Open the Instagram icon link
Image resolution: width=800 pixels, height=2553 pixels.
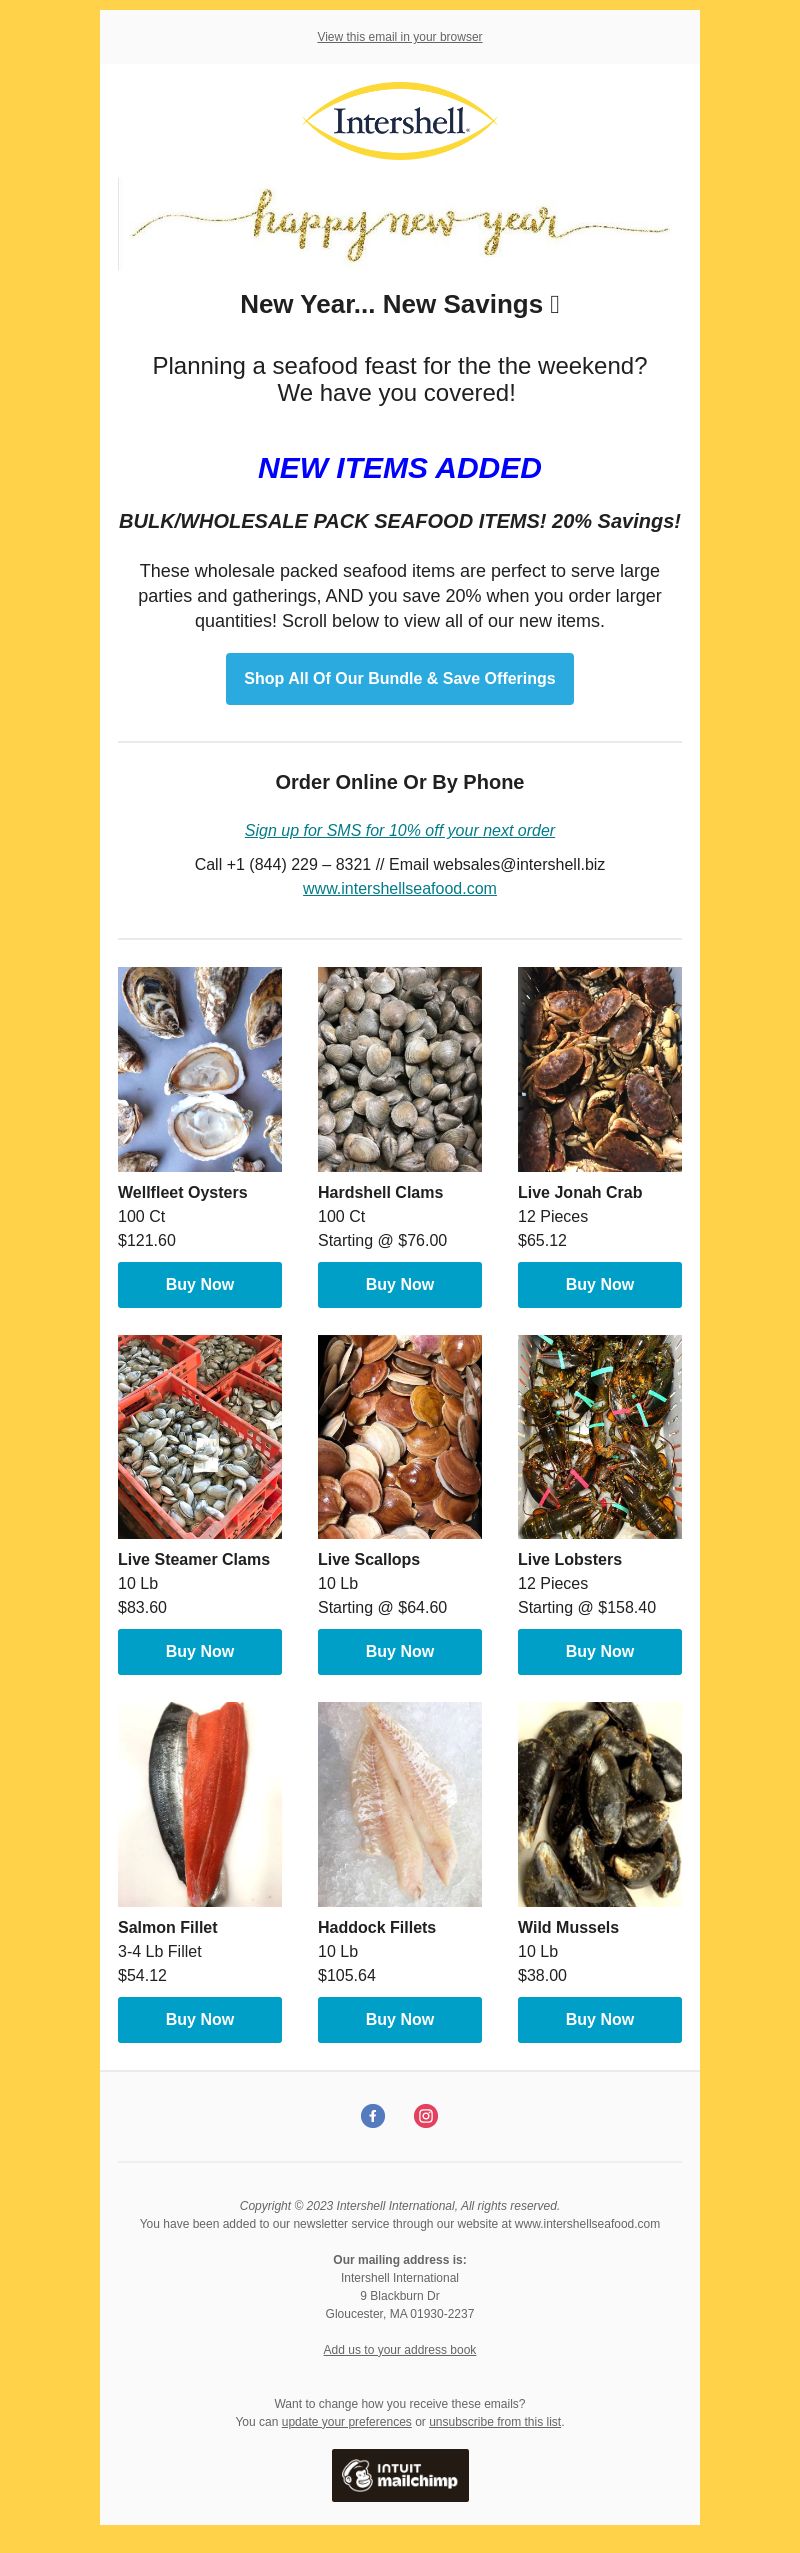(426, 2116)
